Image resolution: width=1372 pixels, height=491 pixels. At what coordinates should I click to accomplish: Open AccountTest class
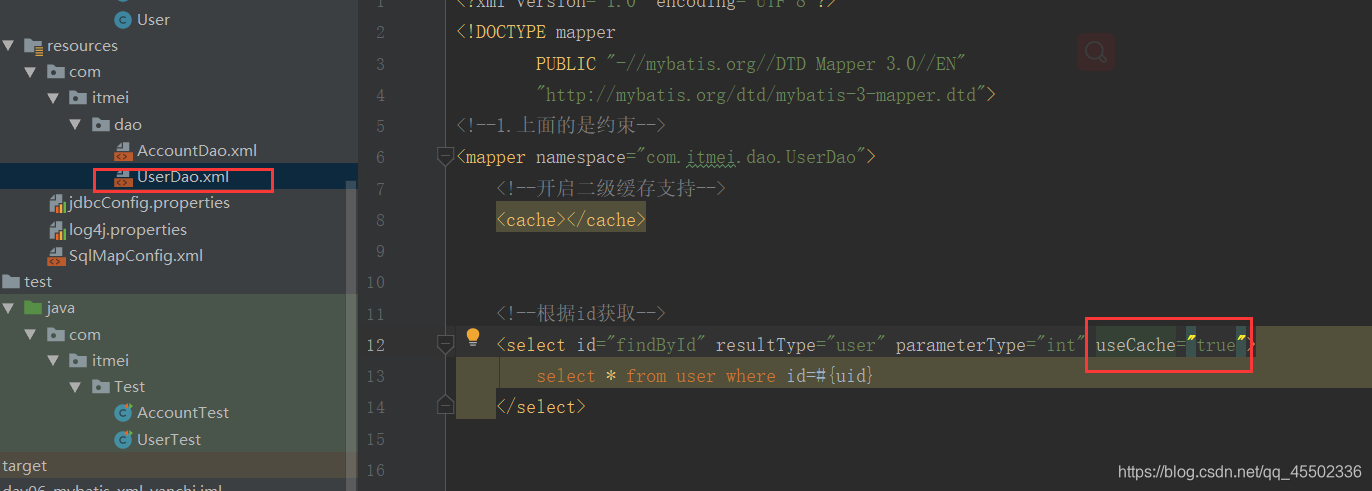[183, 412]
